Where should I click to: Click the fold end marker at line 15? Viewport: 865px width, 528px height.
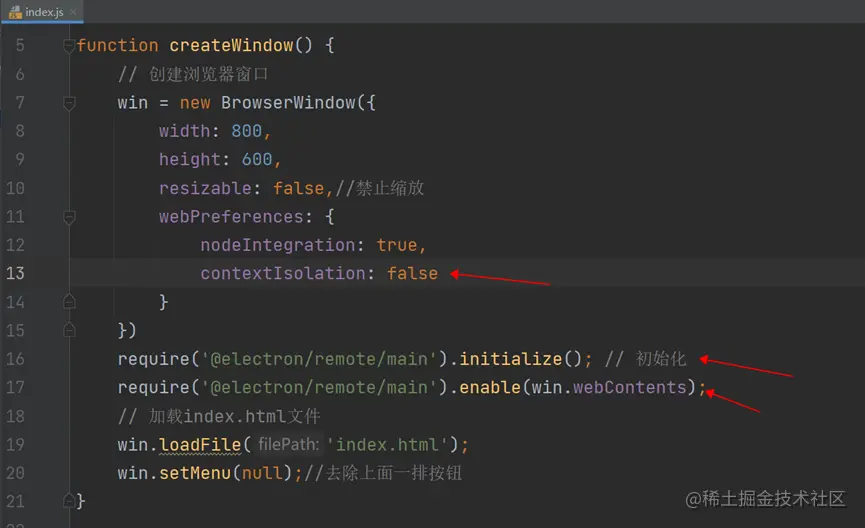coord(69,329)
